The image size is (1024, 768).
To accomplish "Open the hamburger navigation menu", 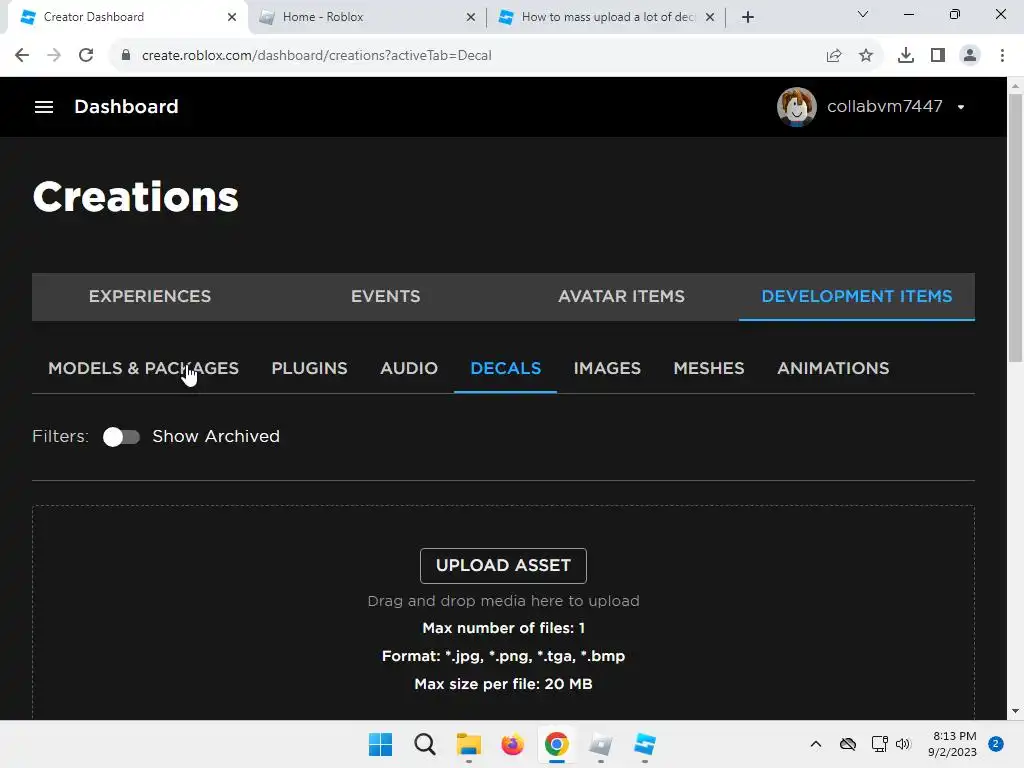I will 44,106.
